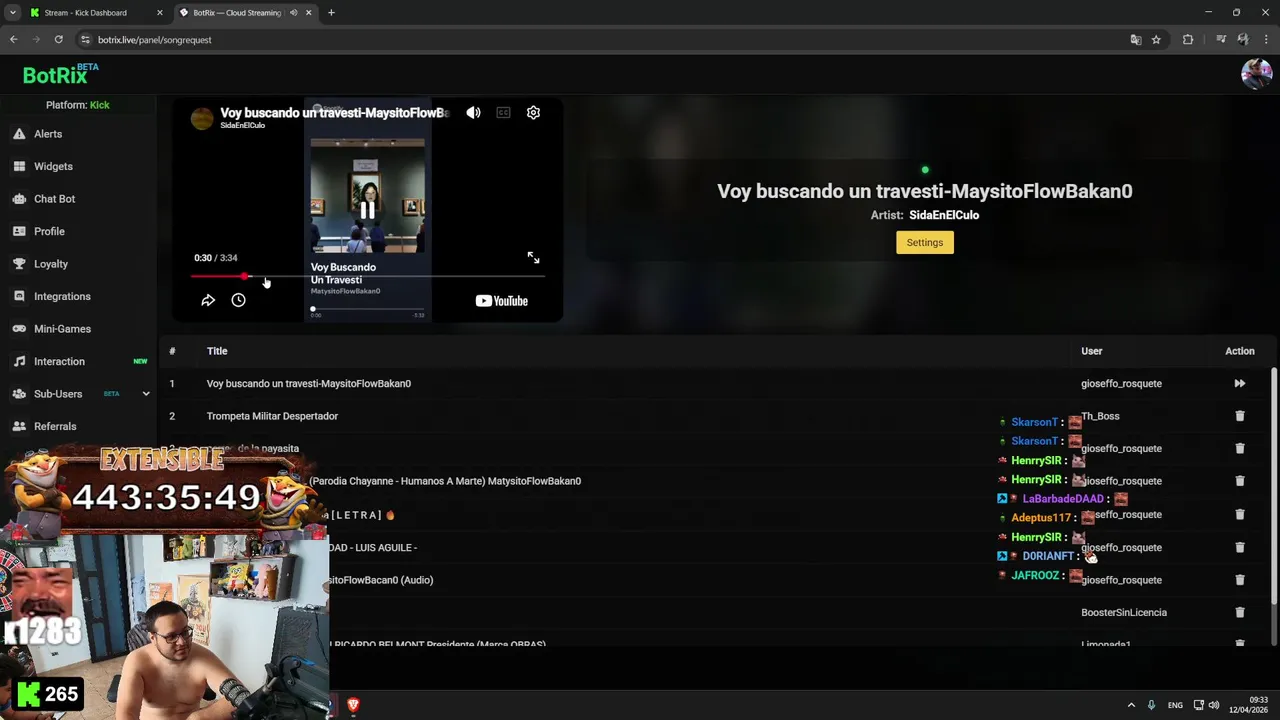The width and height of the screenshot is (1280, 720).
Task: Open Brave browser in the taskbar
Action: click(x=353, y=705)
